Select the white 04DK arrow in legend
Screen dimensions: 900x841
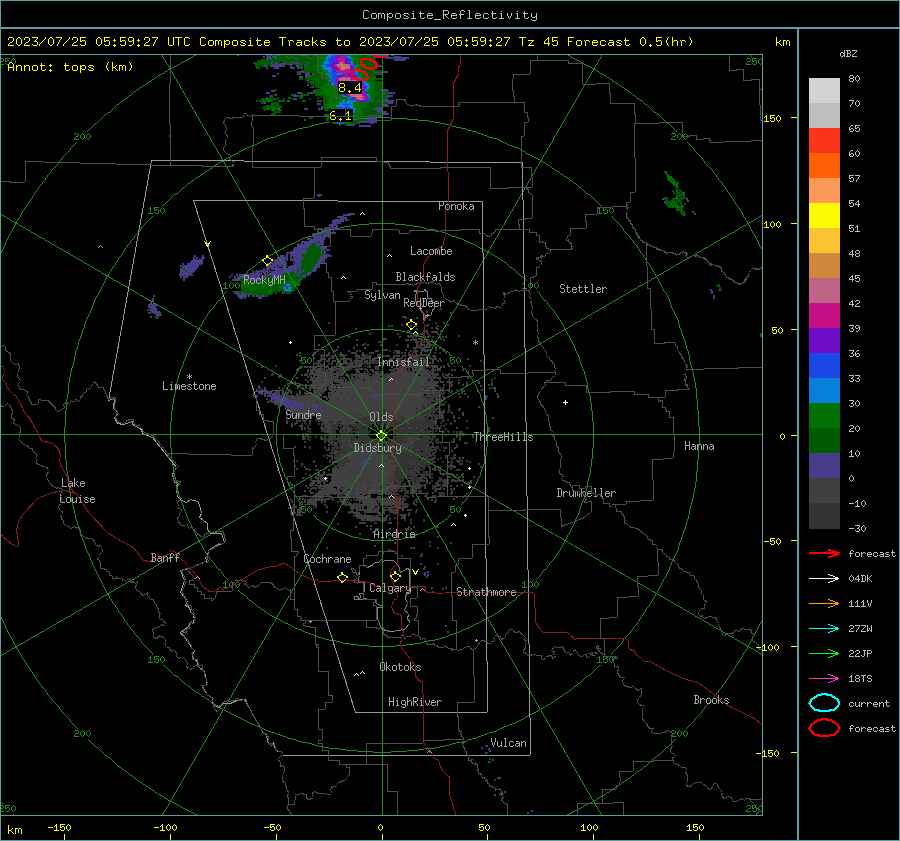[824, 578]
